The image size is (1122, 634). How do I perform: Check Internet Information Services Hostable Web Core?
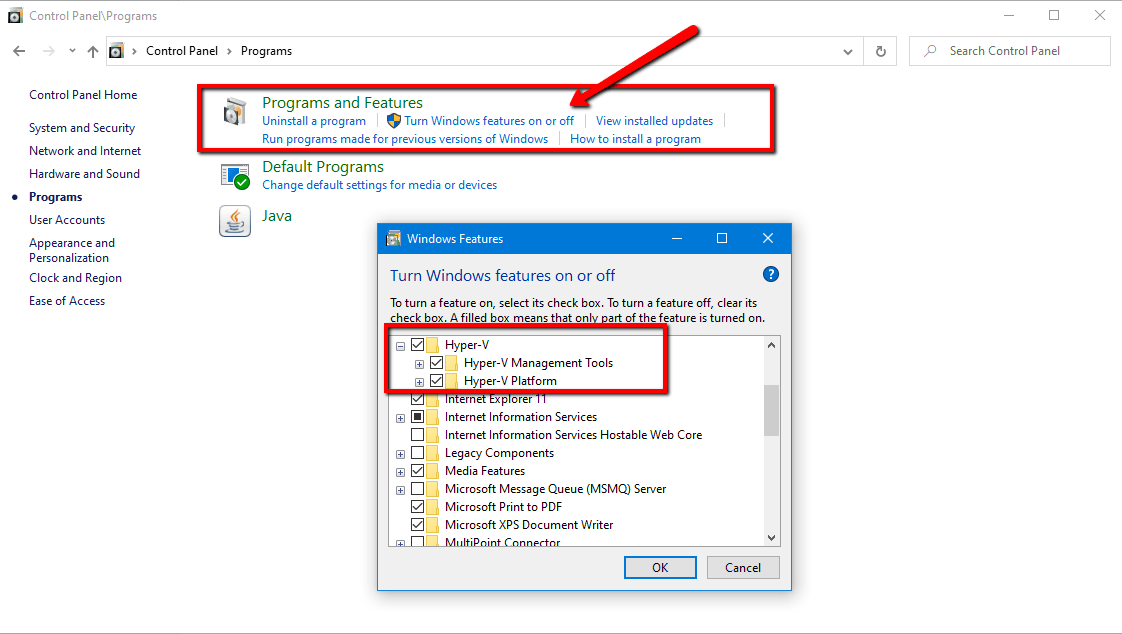(x=418, y=434)
